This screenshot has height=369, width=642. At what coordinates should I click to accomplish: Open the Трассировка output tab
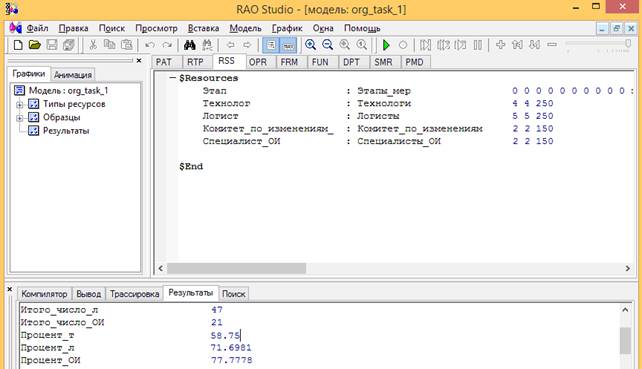coord(134,294)
